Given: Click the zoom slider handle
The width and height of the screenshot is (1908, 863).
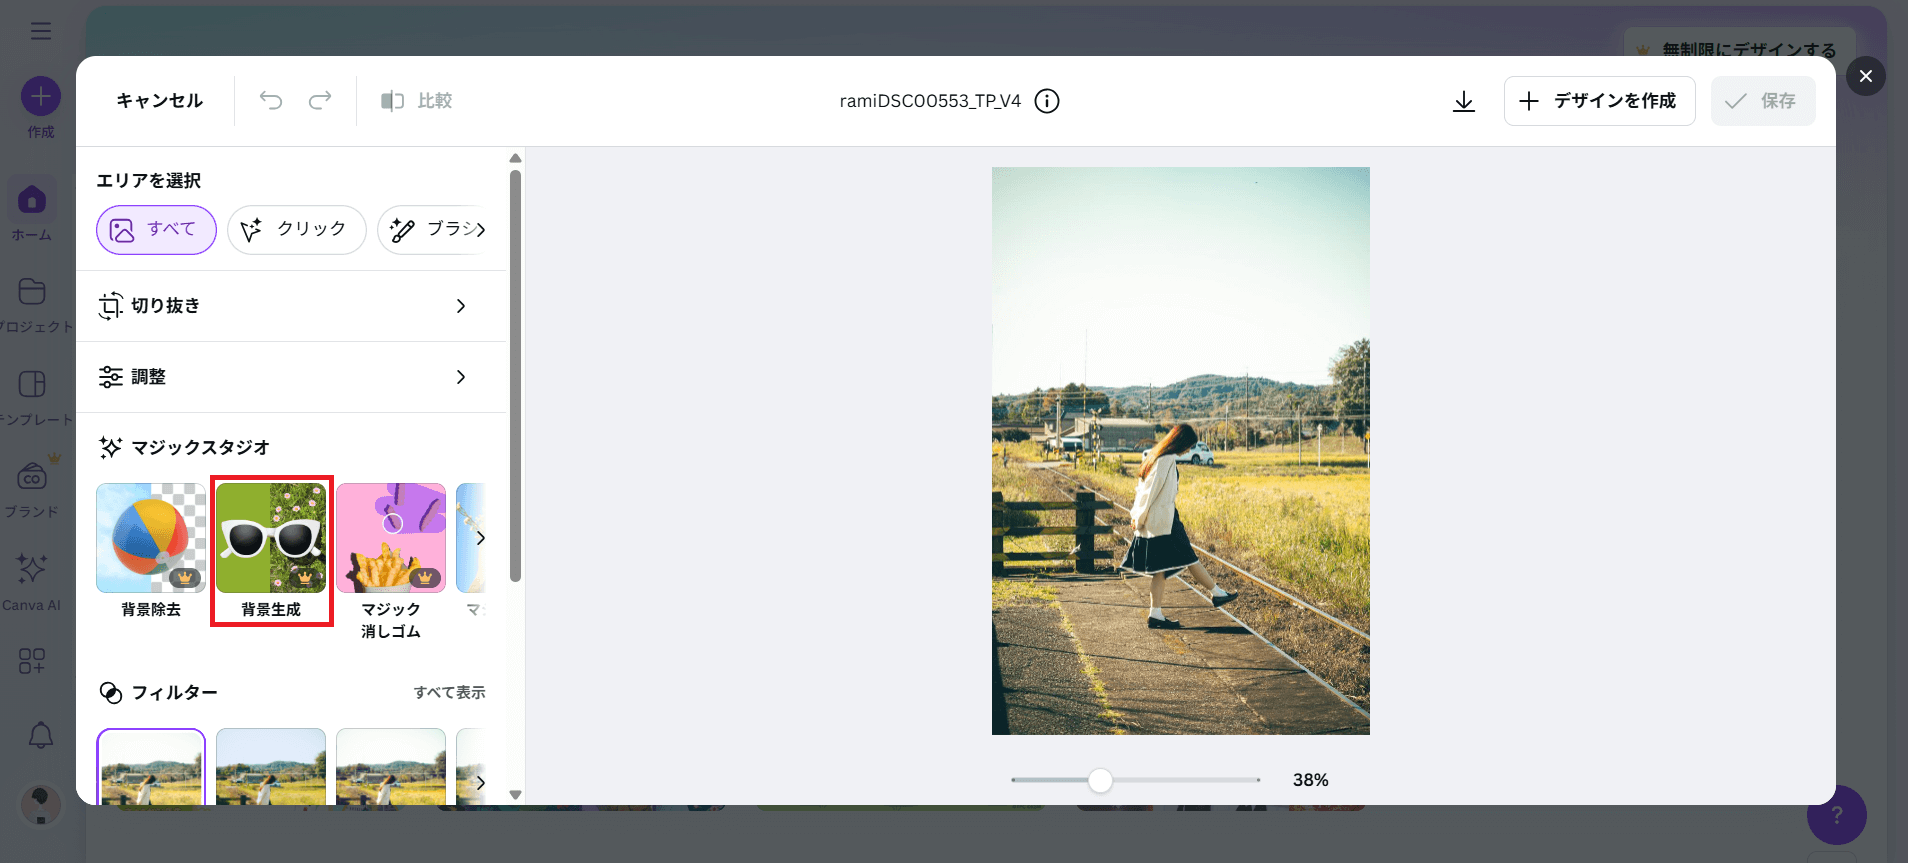Looking at the screenshot, I should 1100,780.
